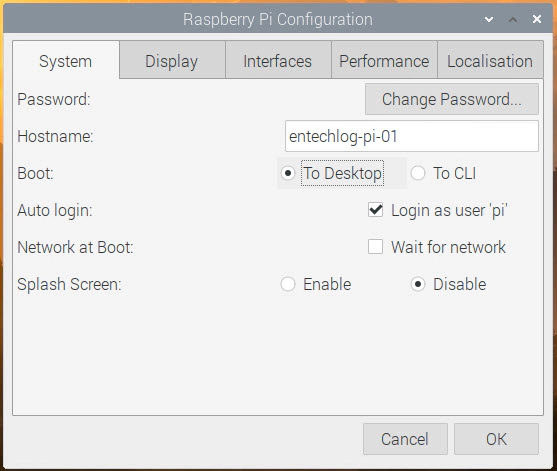
Task: Click the Change Password button
Action: 451,99
